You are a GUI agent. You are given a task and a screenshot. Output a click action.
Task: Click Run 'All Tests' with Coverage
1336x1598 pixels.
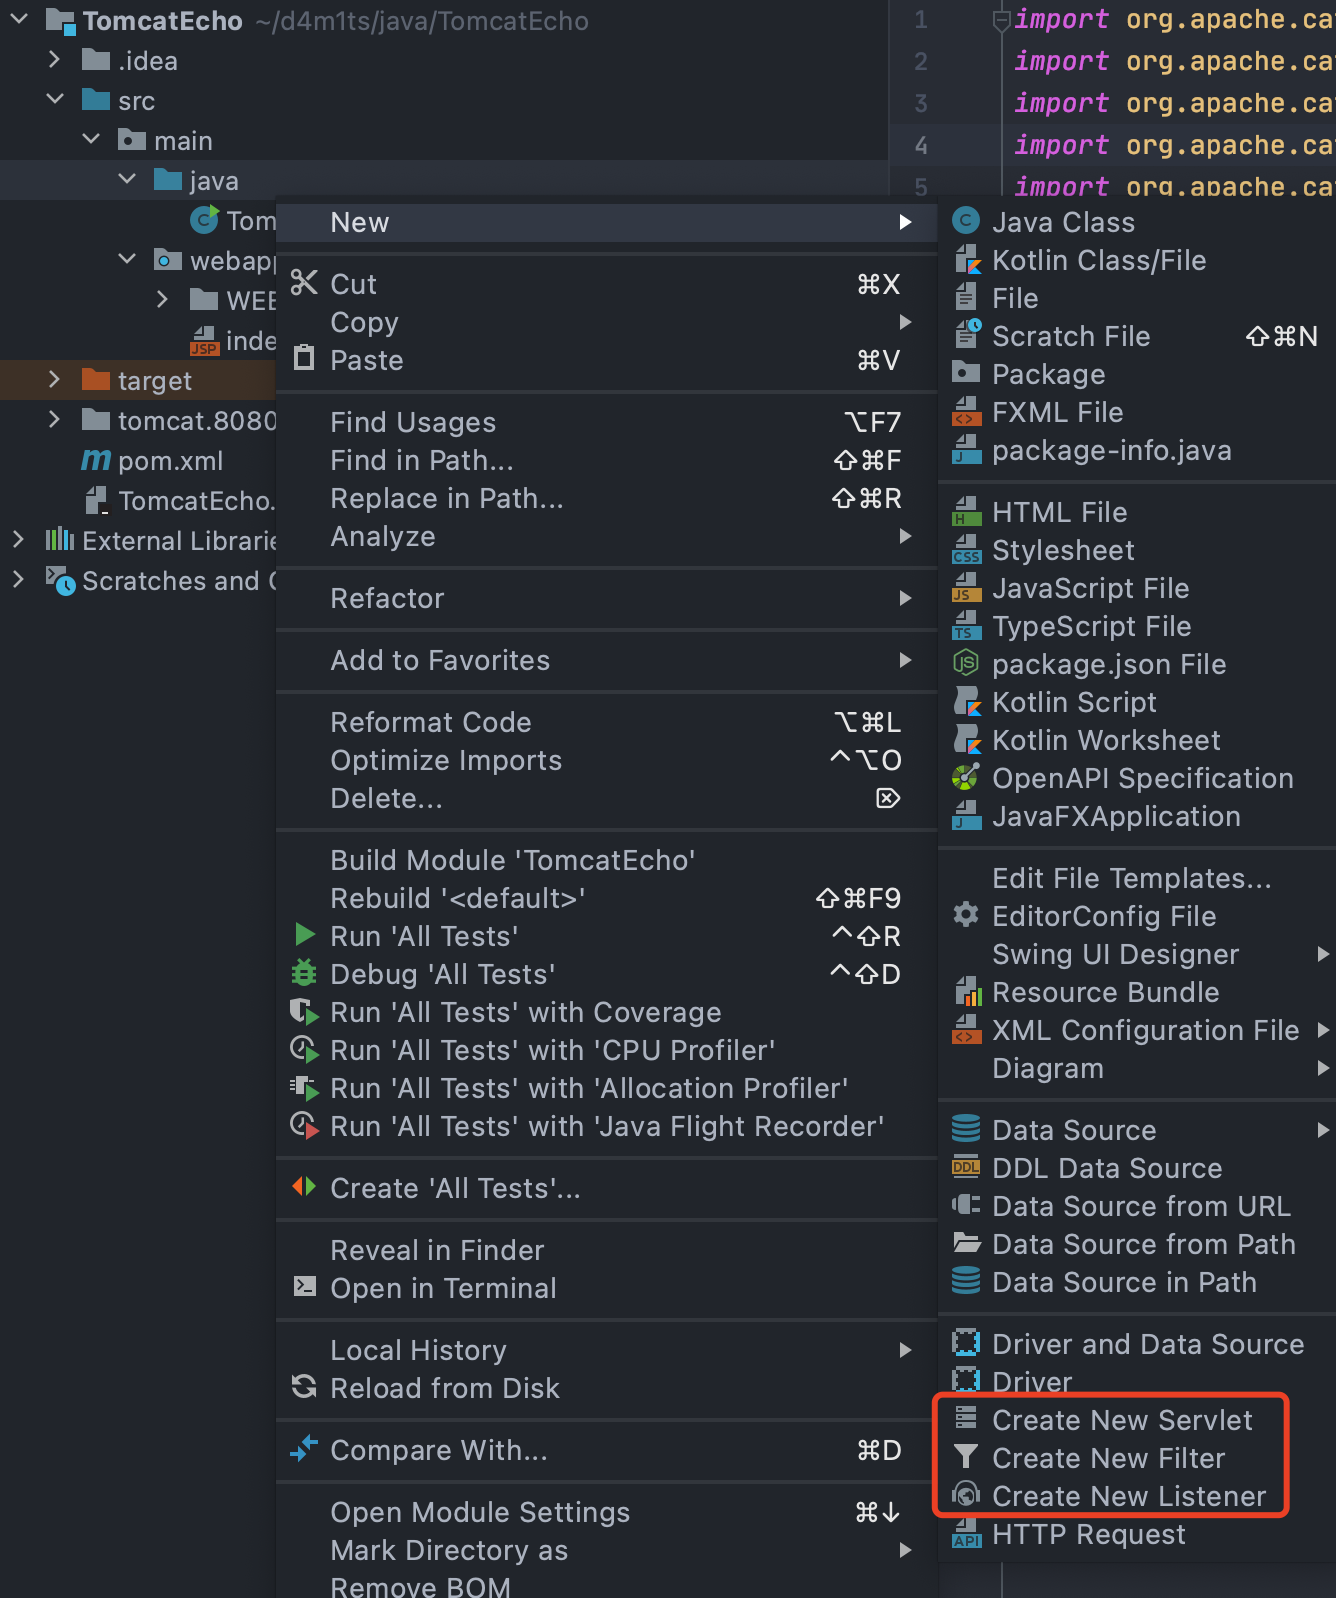(x=525, y=1012)
